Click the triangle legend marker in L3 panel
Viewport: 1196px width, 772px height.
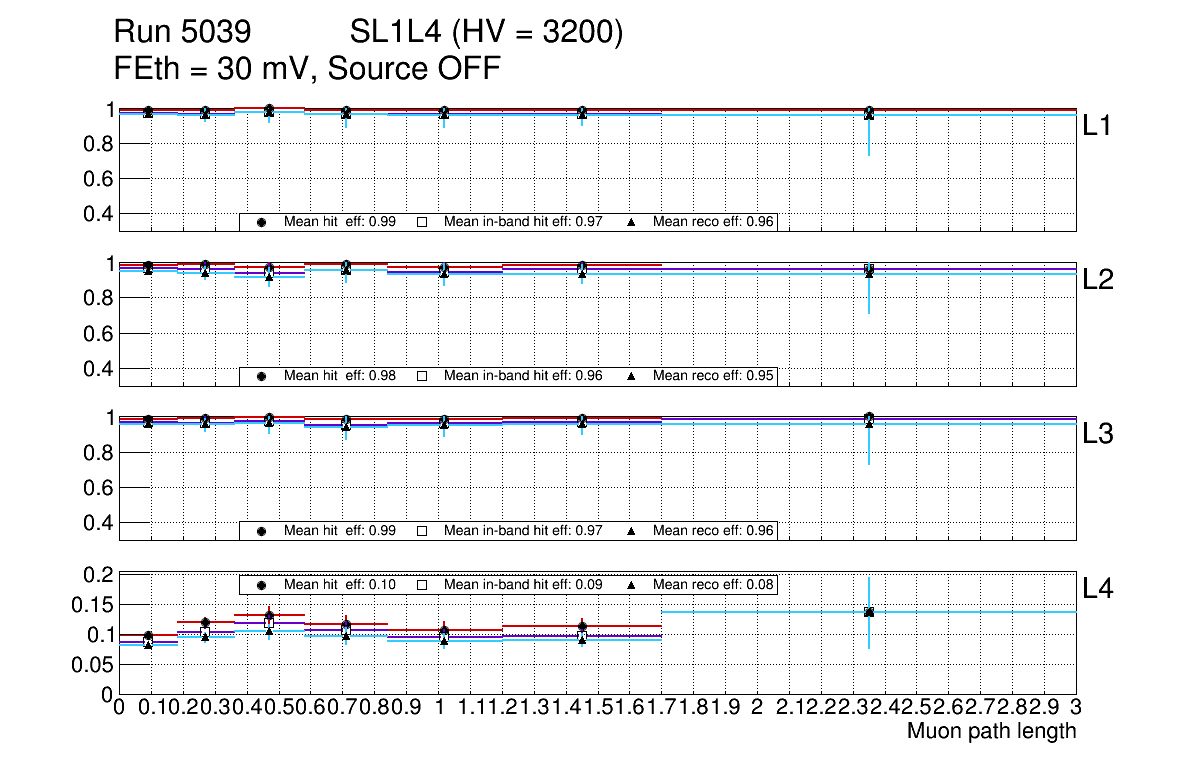tap(632, 531)
